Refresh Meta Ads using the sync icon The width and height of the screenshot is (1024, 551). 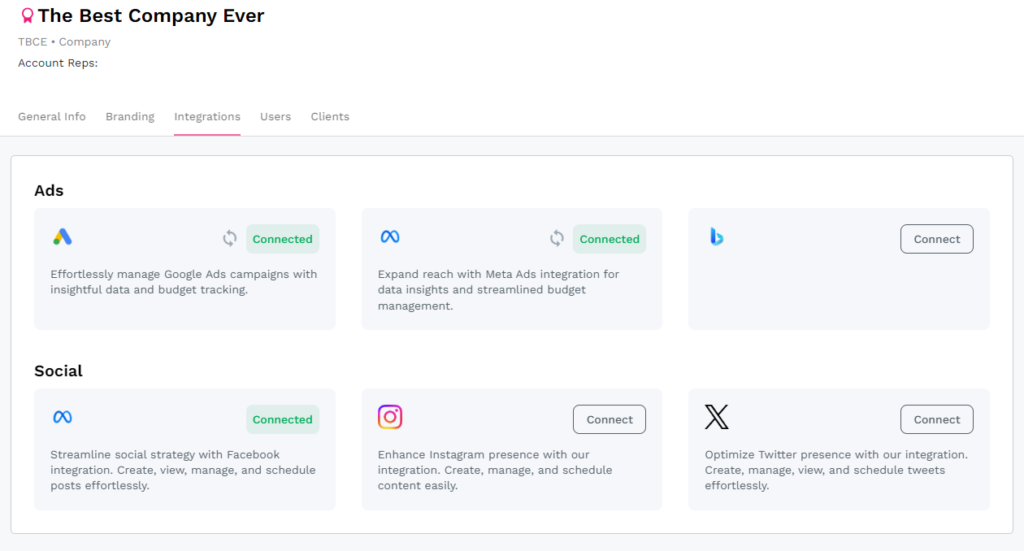tap(557, 239)
